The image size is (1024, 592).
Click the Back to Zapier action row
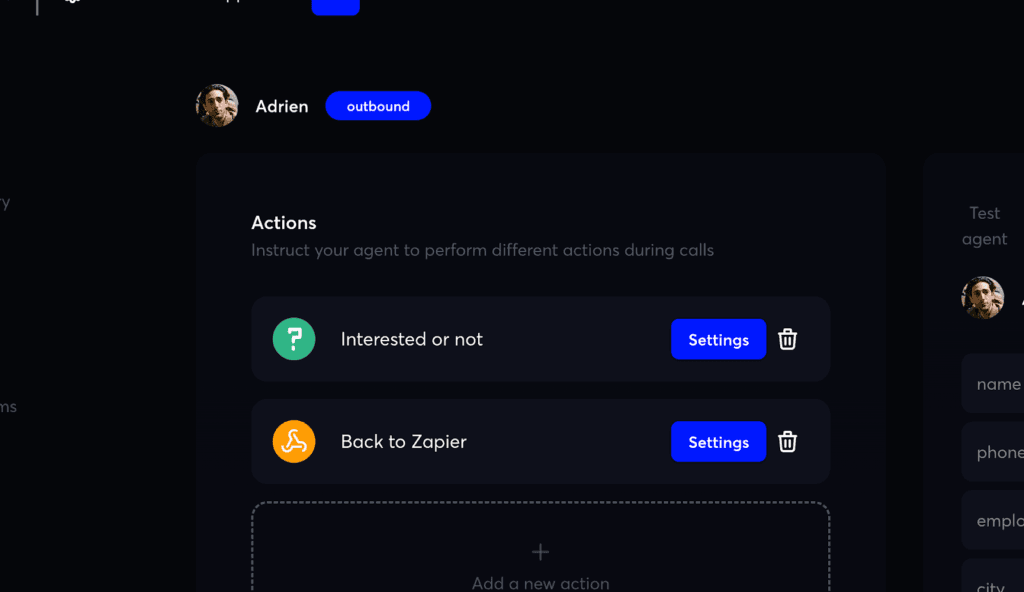click(x=450, y=441)
